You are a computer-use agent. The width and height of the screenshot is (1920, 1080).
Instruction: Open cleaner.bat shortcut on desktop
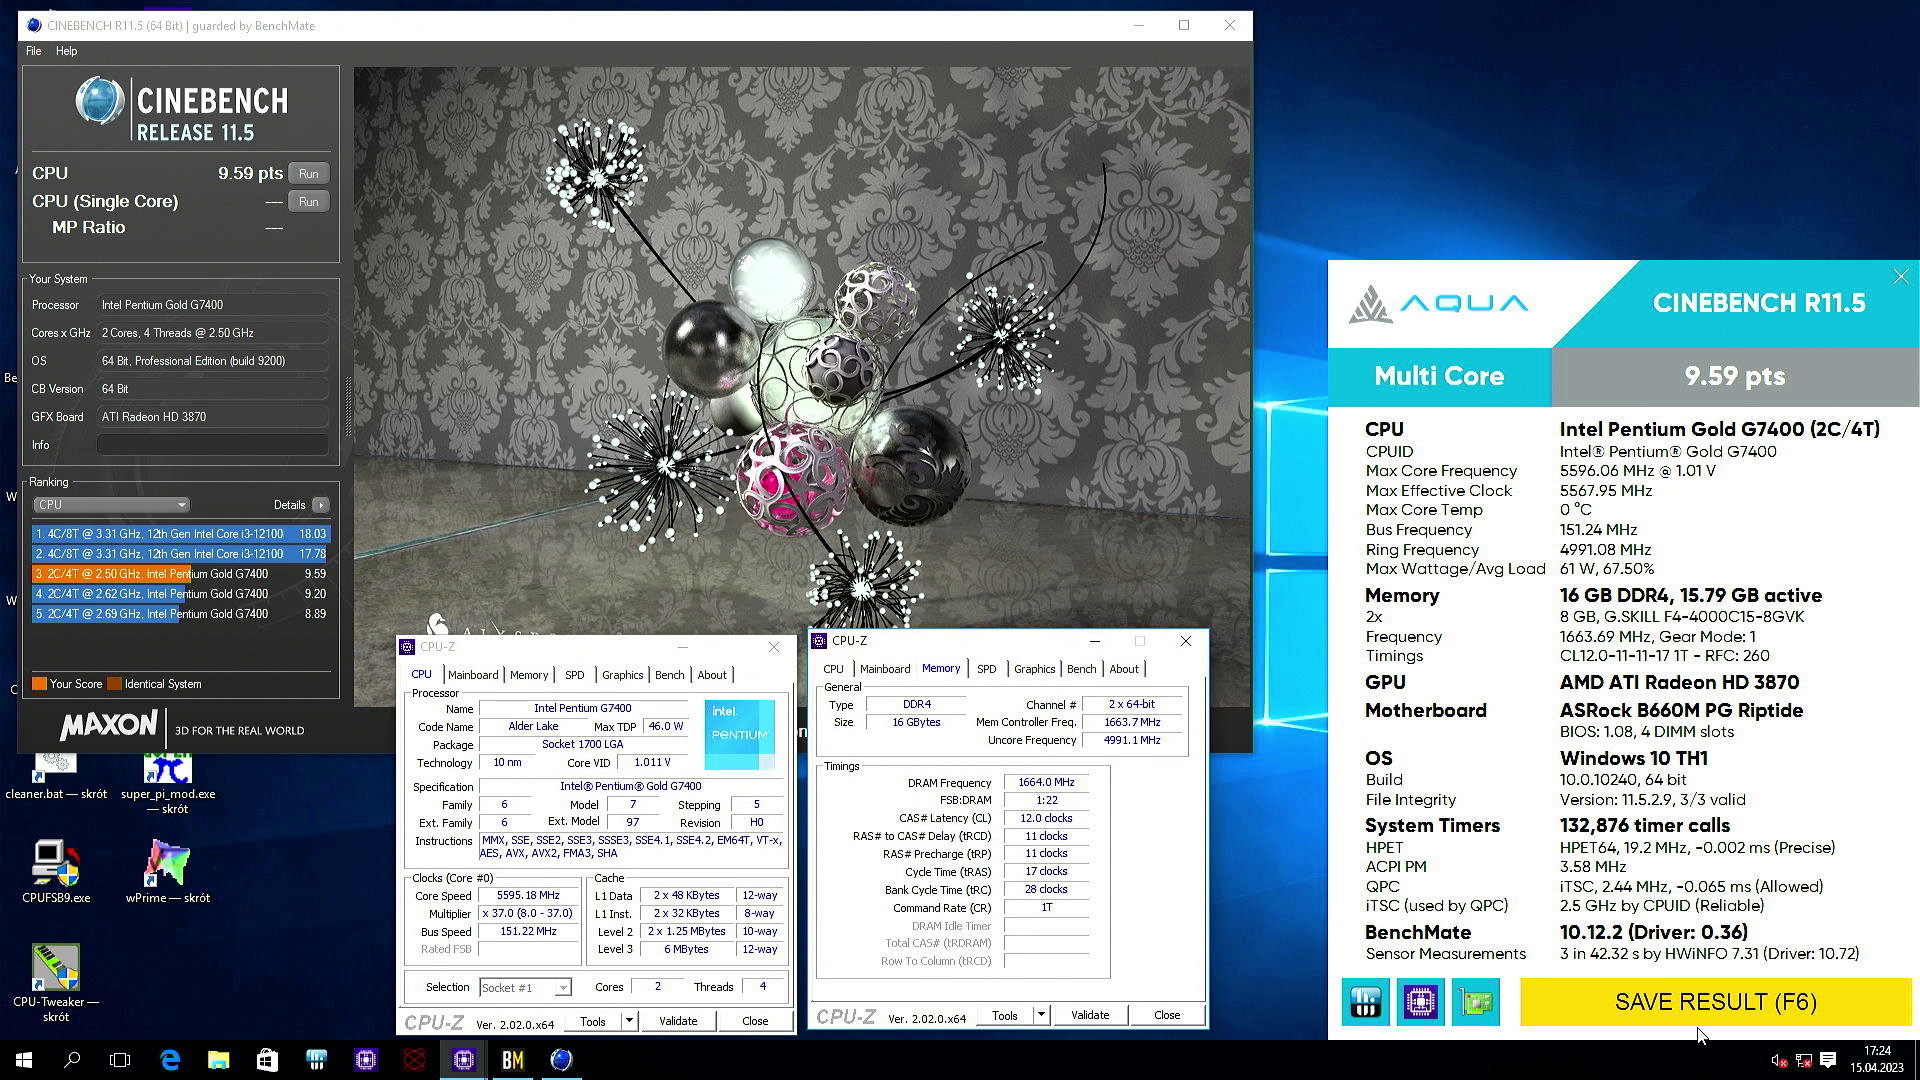56,775
